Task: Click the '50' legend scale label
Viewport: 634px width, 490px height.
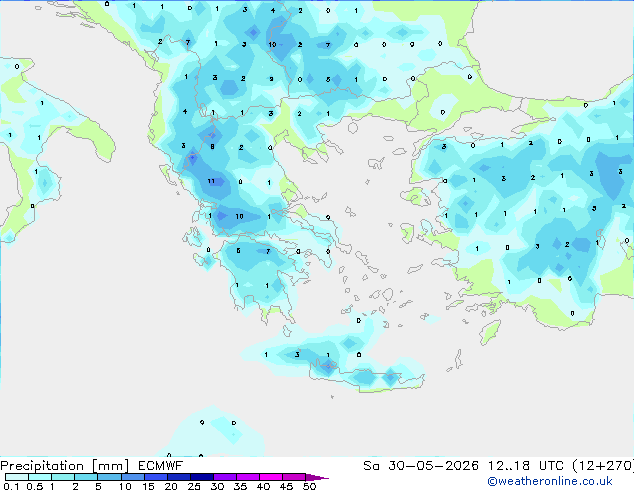Action: tap(309, 486)
